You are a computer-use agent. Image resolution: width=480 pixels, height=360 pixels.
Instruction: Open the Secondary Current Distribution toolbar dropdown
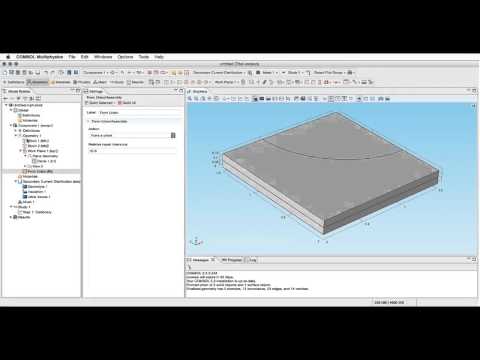click(x=219, y=72)
